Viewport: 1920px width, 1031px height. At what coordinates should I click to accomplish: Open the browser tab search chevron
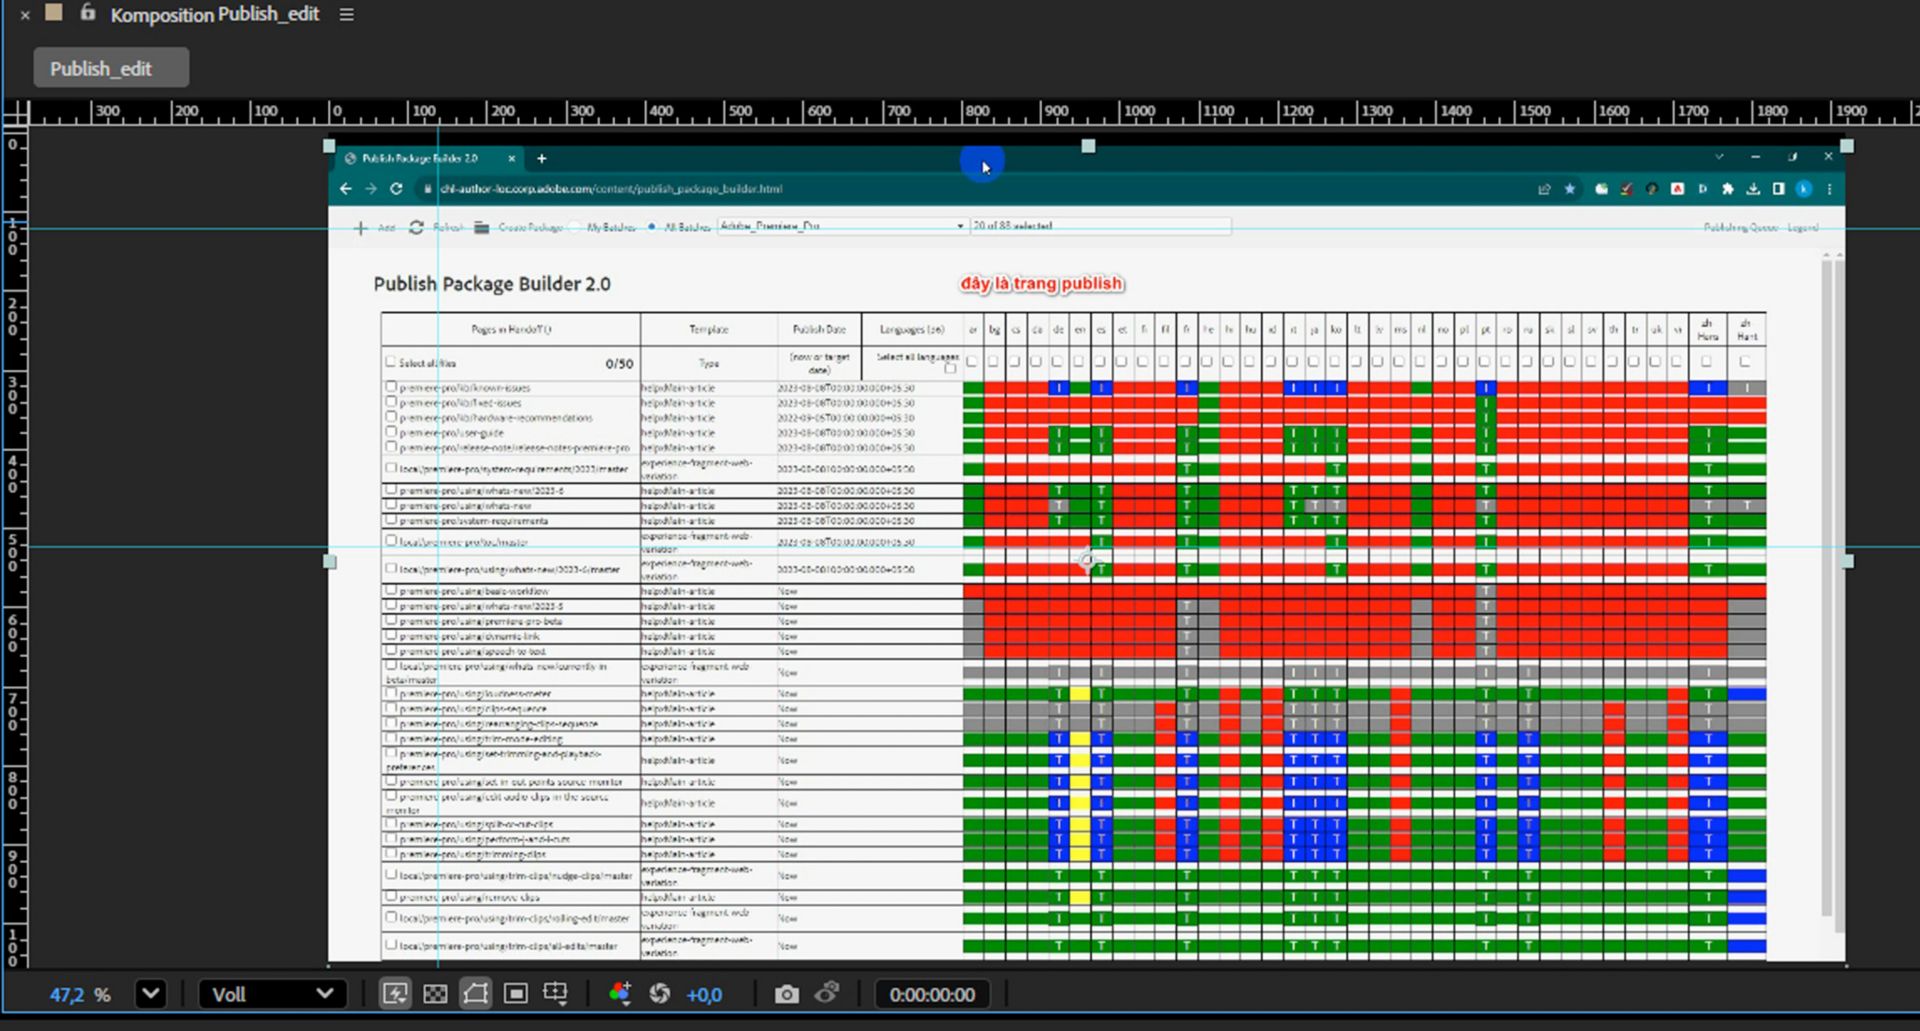1719,157
